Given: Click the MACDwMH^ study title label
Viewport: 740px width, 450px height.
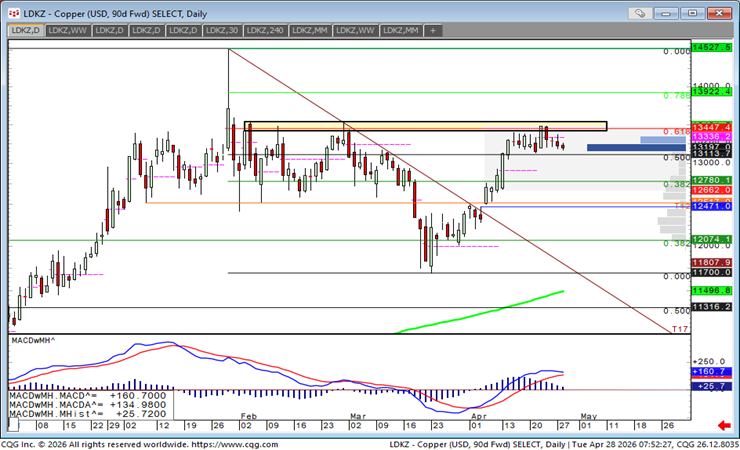Looking at the screenshot, I should pyautogui.click(x=32, y=341).
